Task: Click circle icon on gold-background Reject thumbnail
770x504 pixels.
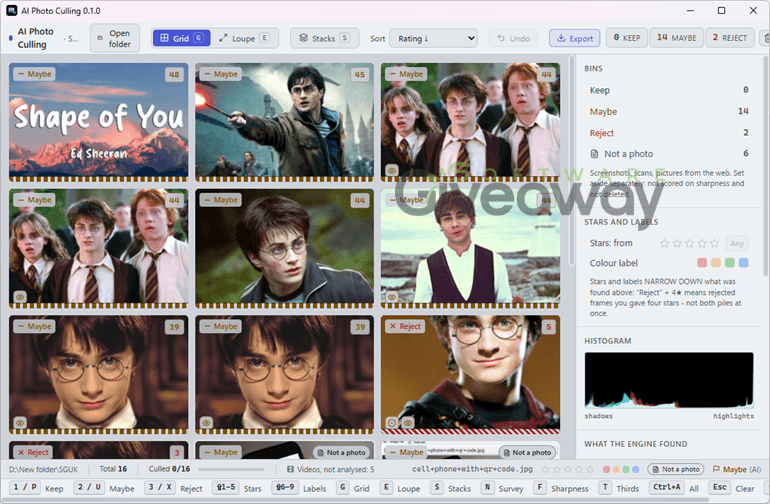Action: pyautogui.click(x=392, y=423)
